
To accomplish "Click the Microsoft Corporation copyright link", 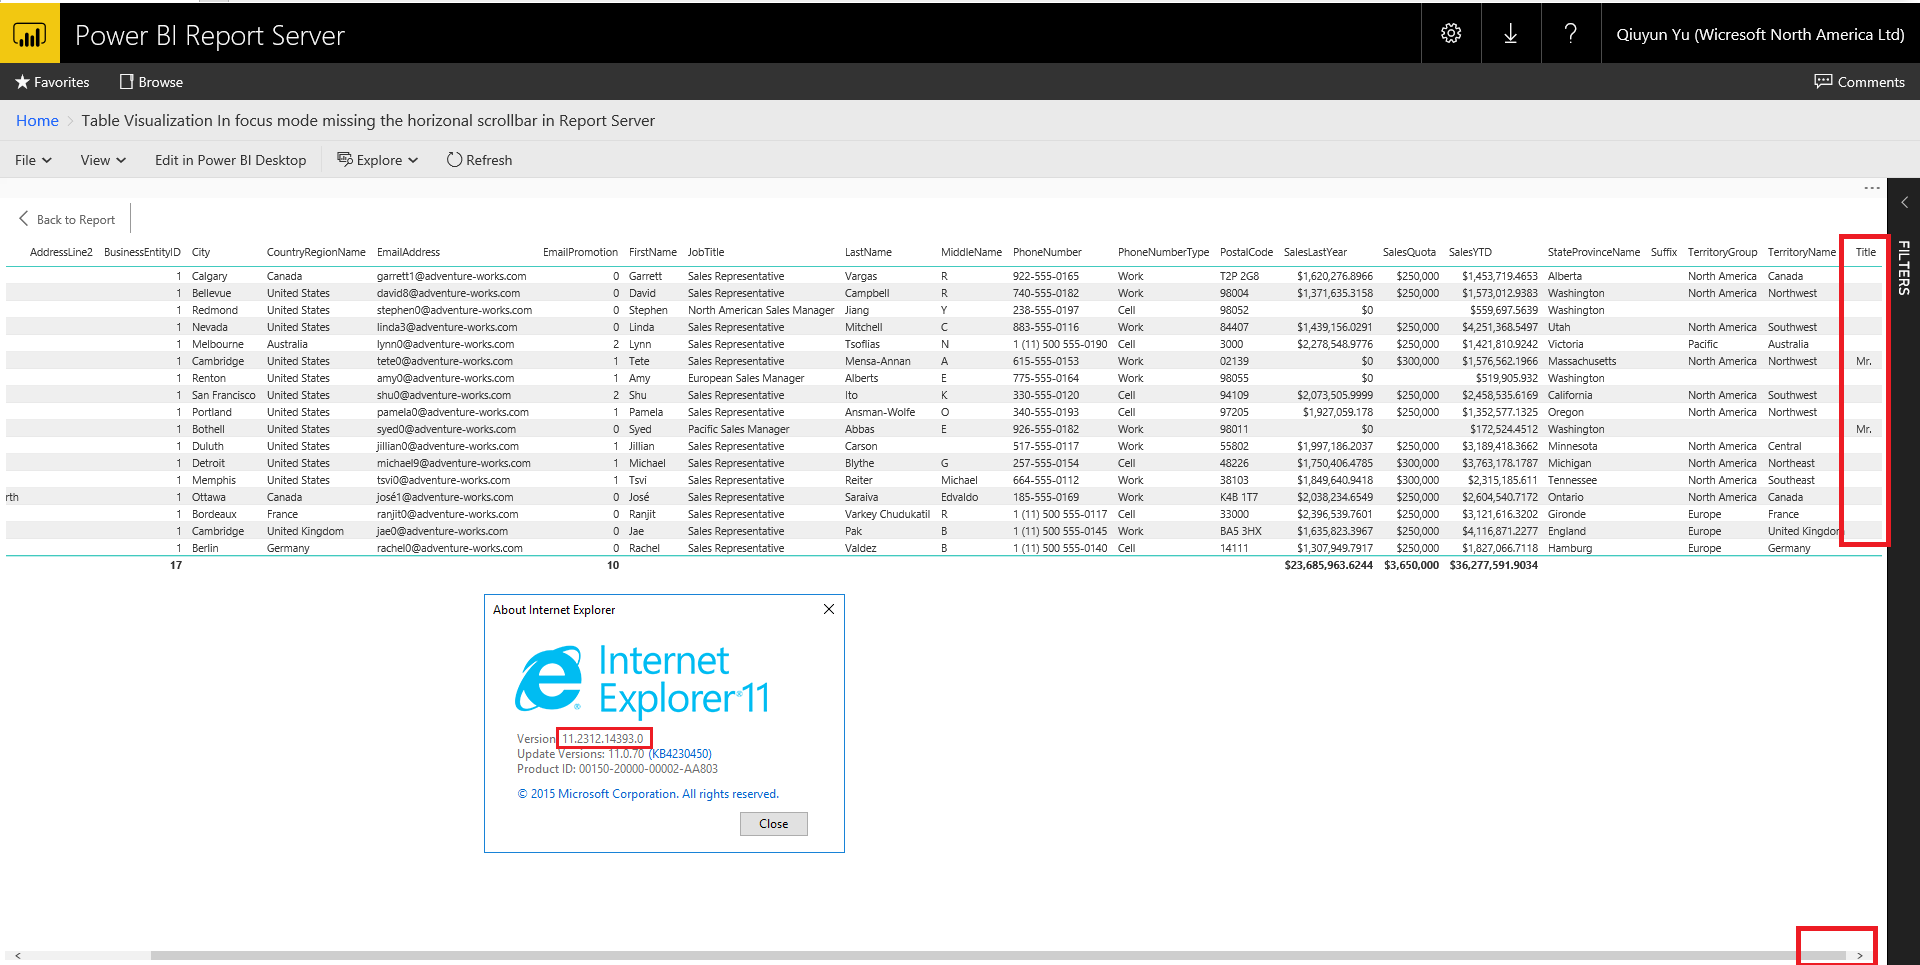I will [x=647, y=794].
